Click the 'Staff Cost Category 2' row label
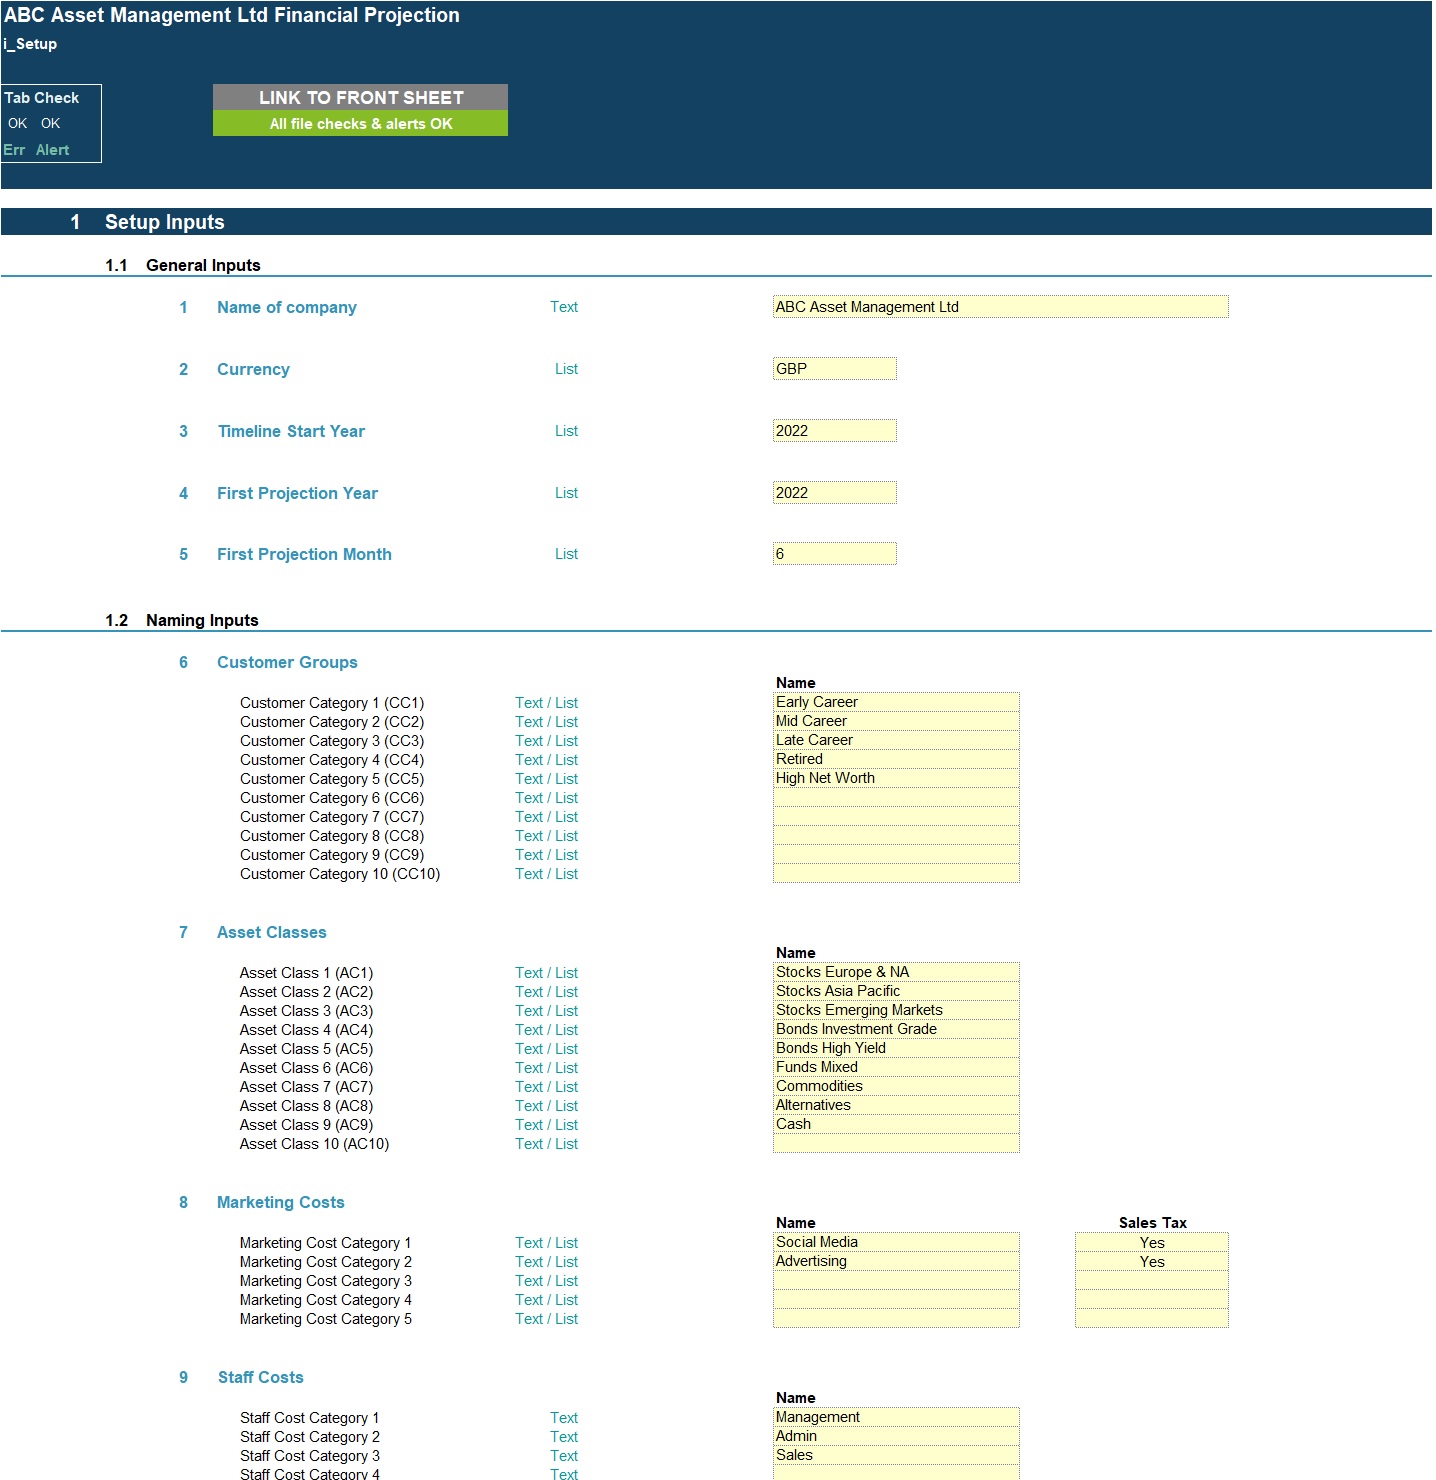 click(310, 1437)
